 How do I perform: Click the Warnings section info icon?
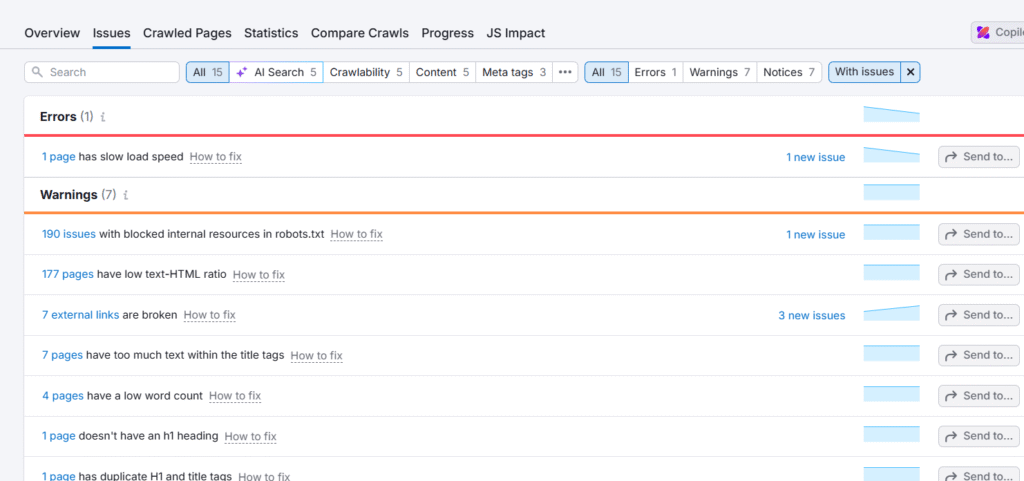(x=125, y=195)
